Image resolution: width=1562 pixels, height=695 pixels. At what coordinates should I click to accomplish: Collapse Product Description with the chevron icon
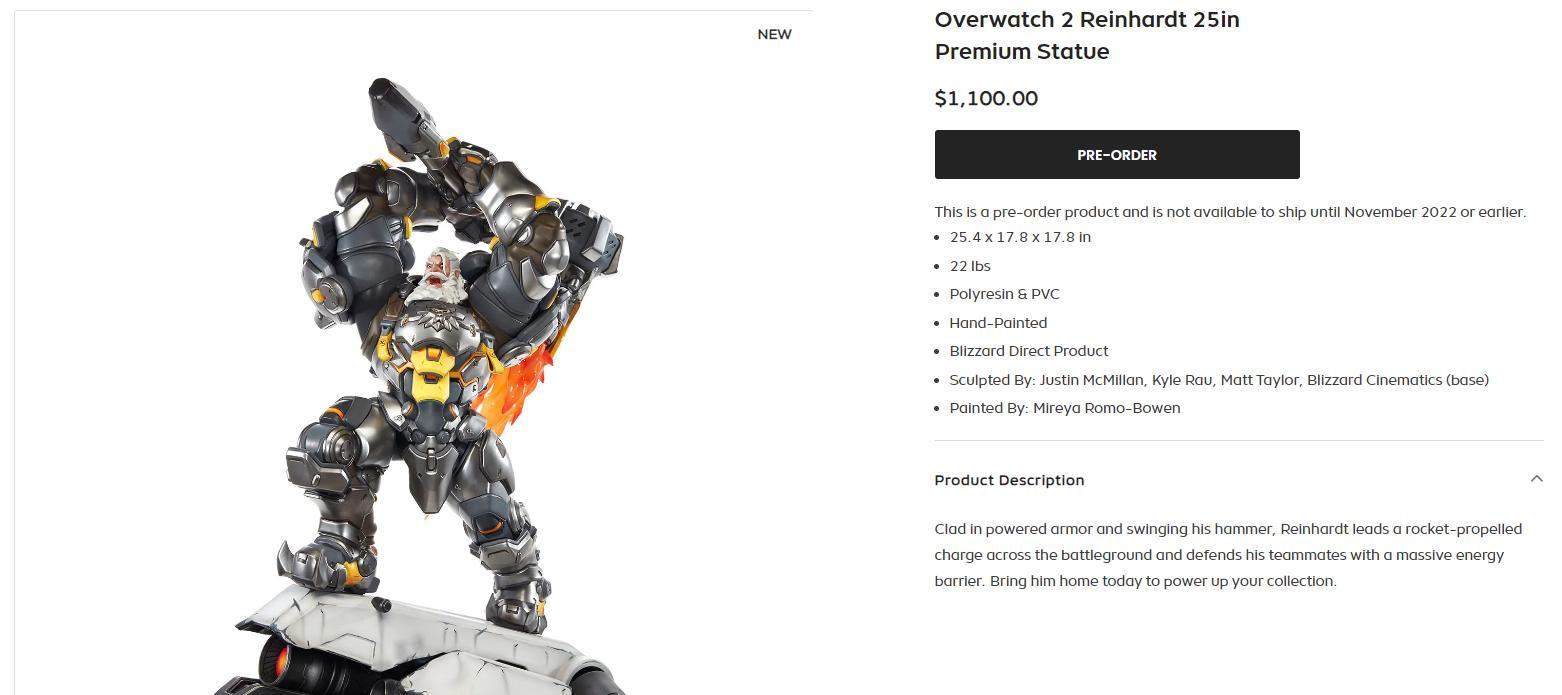(1536, 479)
